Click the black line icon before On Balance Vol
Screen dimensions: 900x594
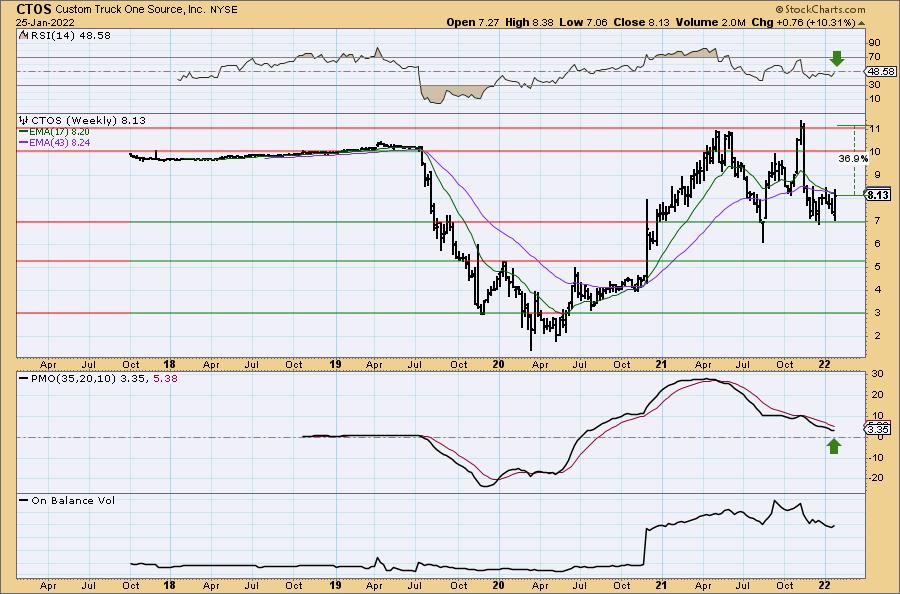click(x=24, y=500)
